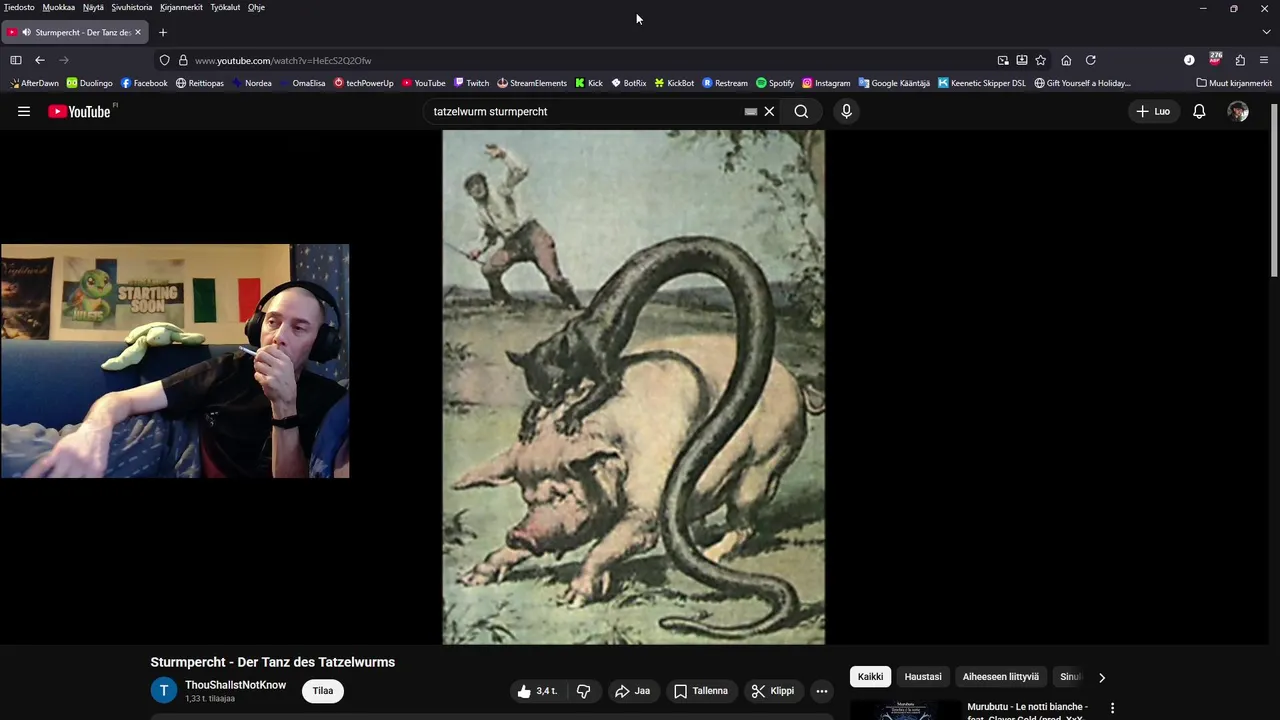
Task: Open options for Murubutu suggested video
Action: 1112,708
